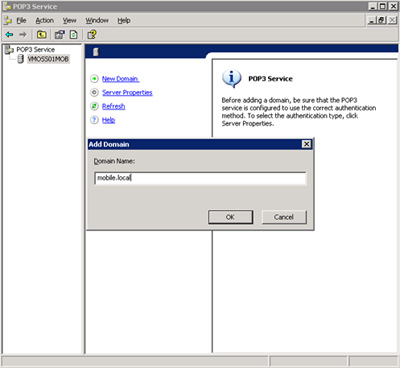Screen dimensions: 400x368
Task: Click the Domain Name label
Action: [114, 161]
